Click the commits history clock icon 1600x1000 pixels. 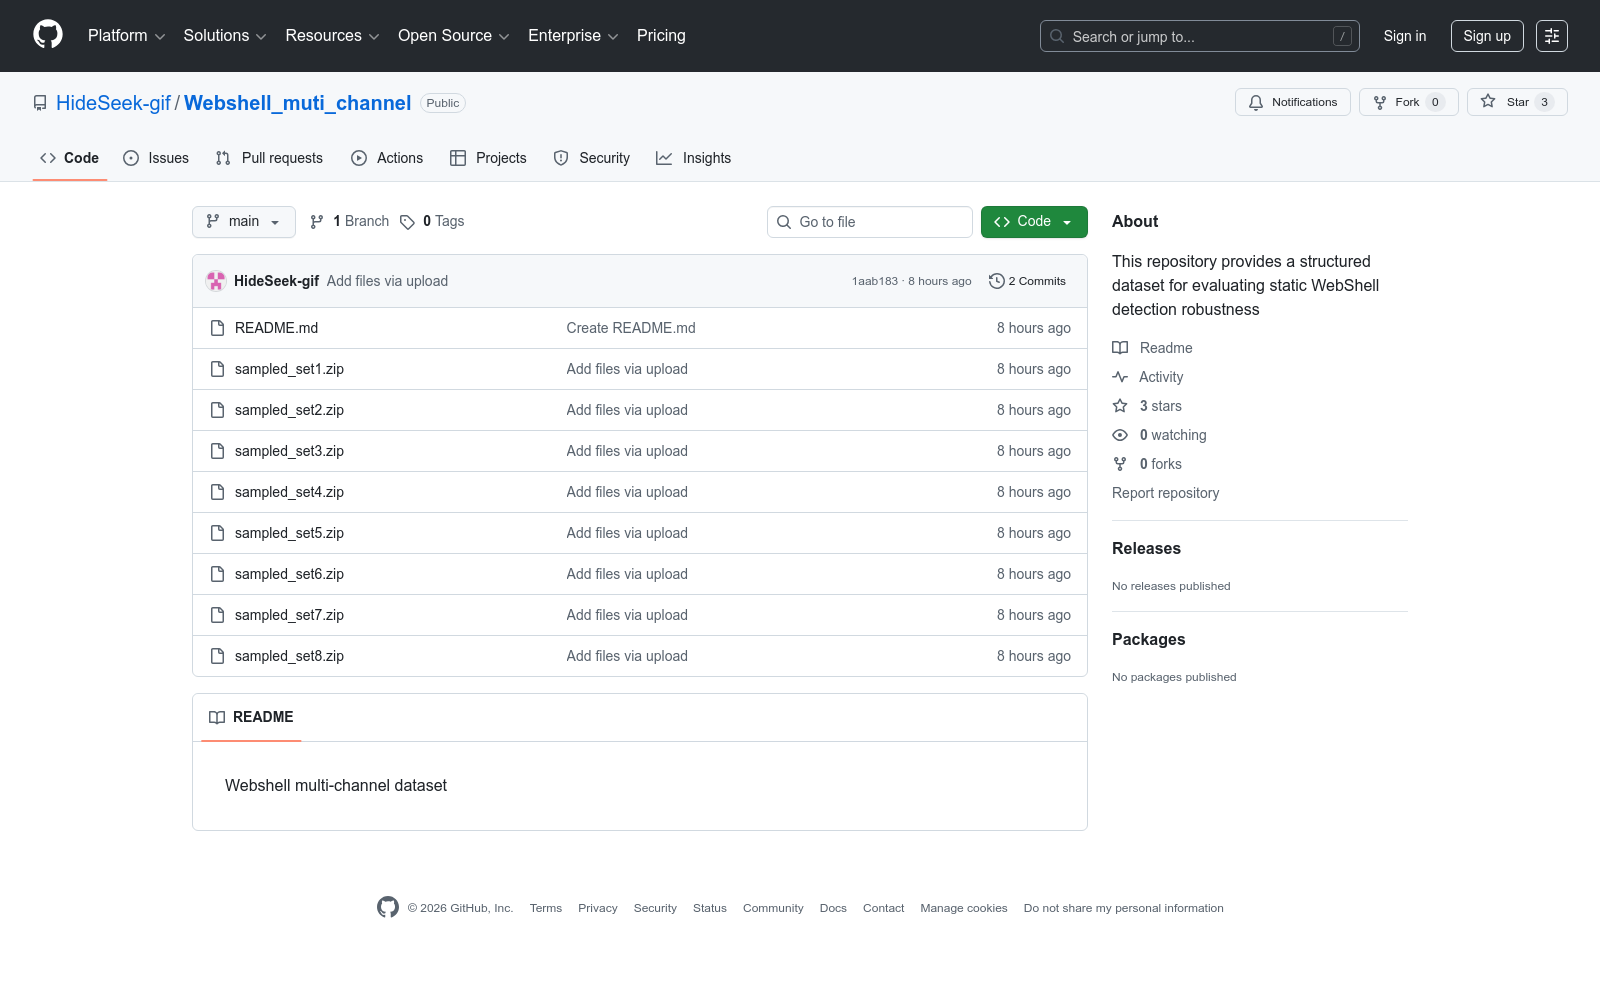(x=996, y=281)
